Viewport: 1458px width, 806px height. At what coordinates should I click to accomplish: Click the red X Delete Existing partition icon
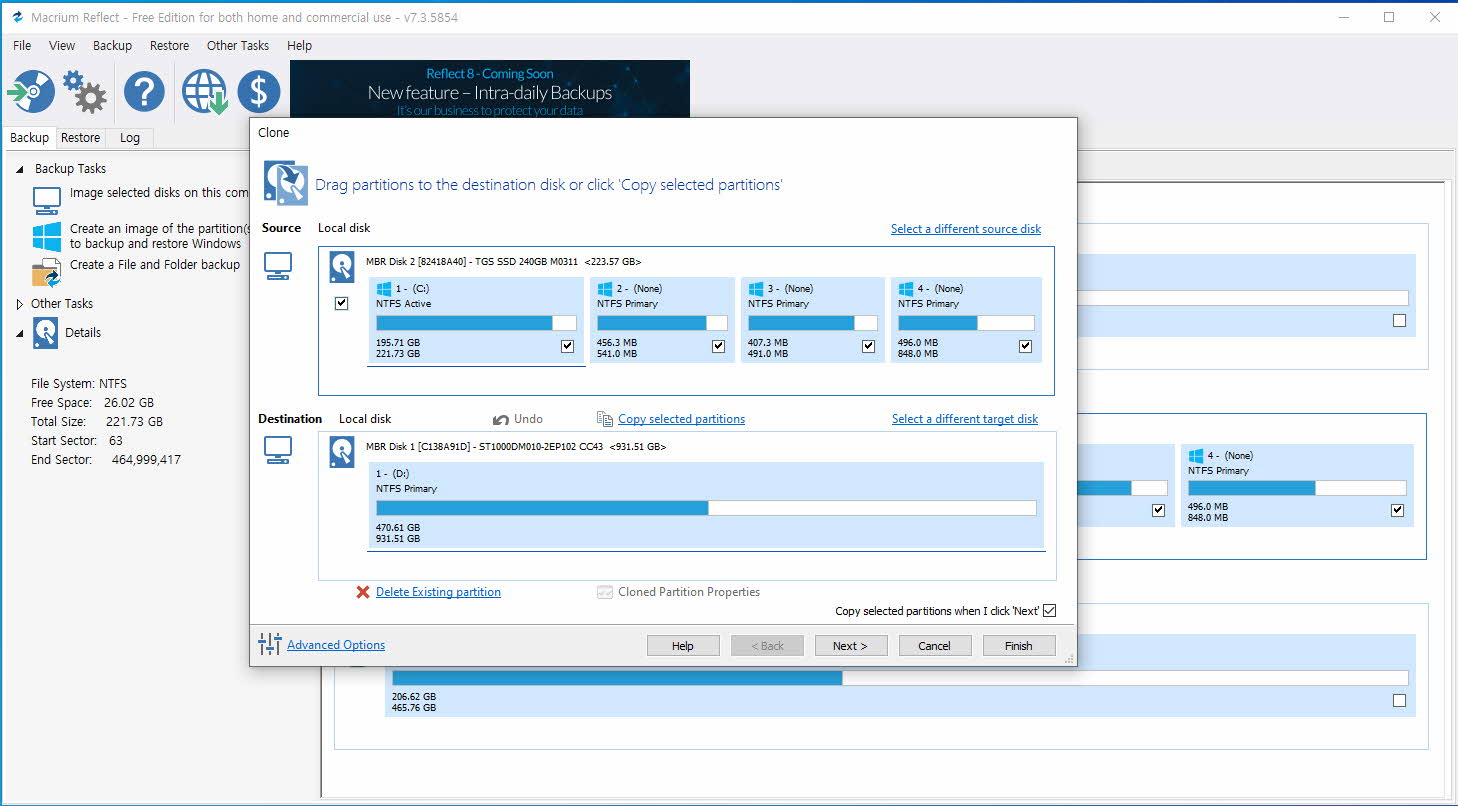tap(363, 592)
